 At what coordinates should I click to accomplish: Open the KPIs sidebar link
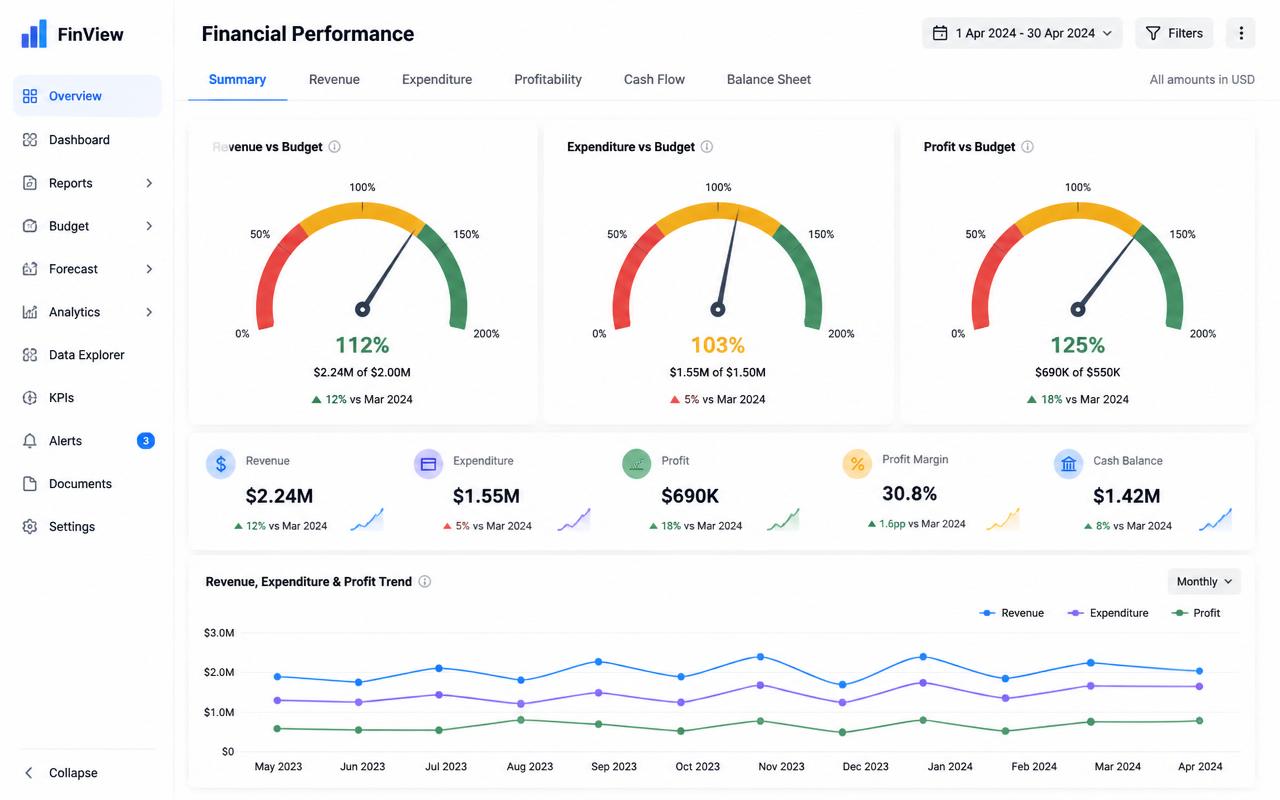click(x=87, y=398)
